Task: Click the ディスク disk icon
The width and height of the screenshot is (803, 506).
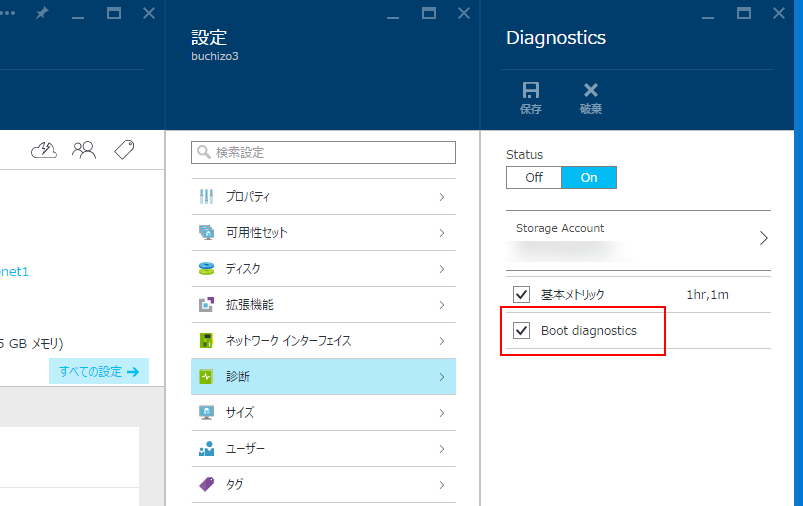Action: pyautogui.click(x=206, y=269)
